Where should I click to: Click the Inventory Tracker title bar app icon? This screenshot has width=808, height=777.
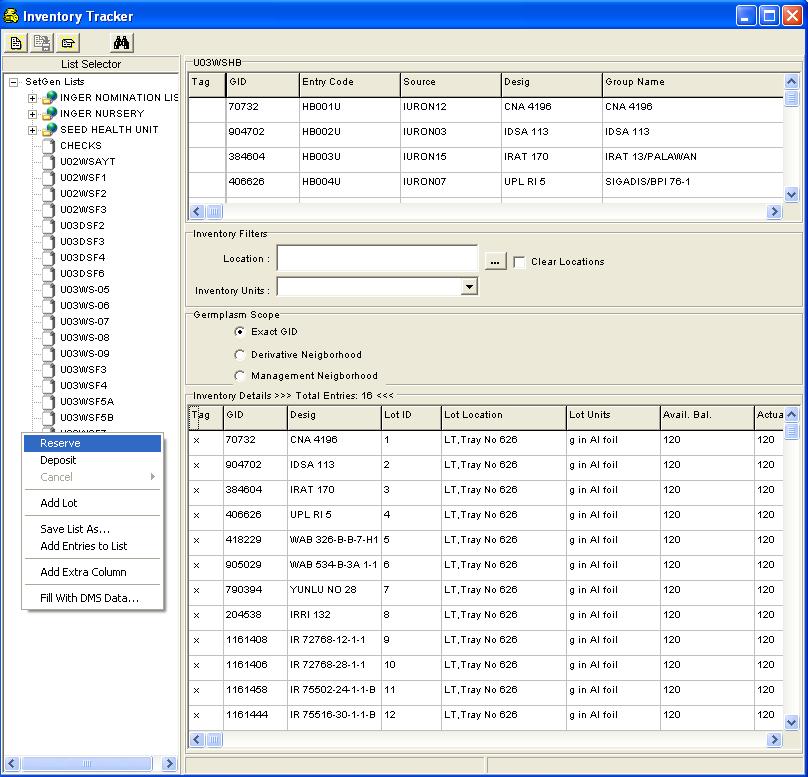click(x=11, y=16)
